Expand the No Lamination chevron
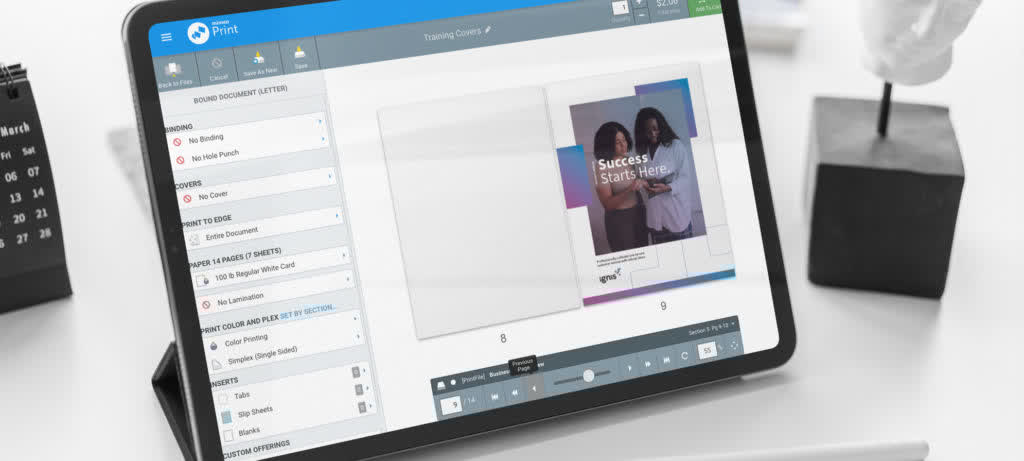Image resolution: width=1024 pixels, height=461 pixels. 348,279
